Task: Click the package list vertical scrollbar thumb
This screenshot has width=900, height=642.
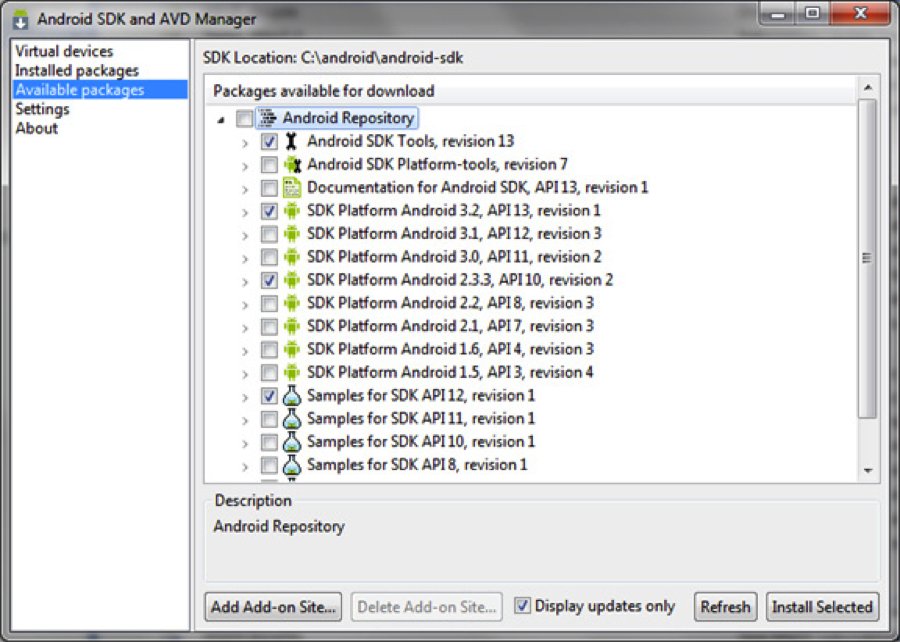Action: 867,258
